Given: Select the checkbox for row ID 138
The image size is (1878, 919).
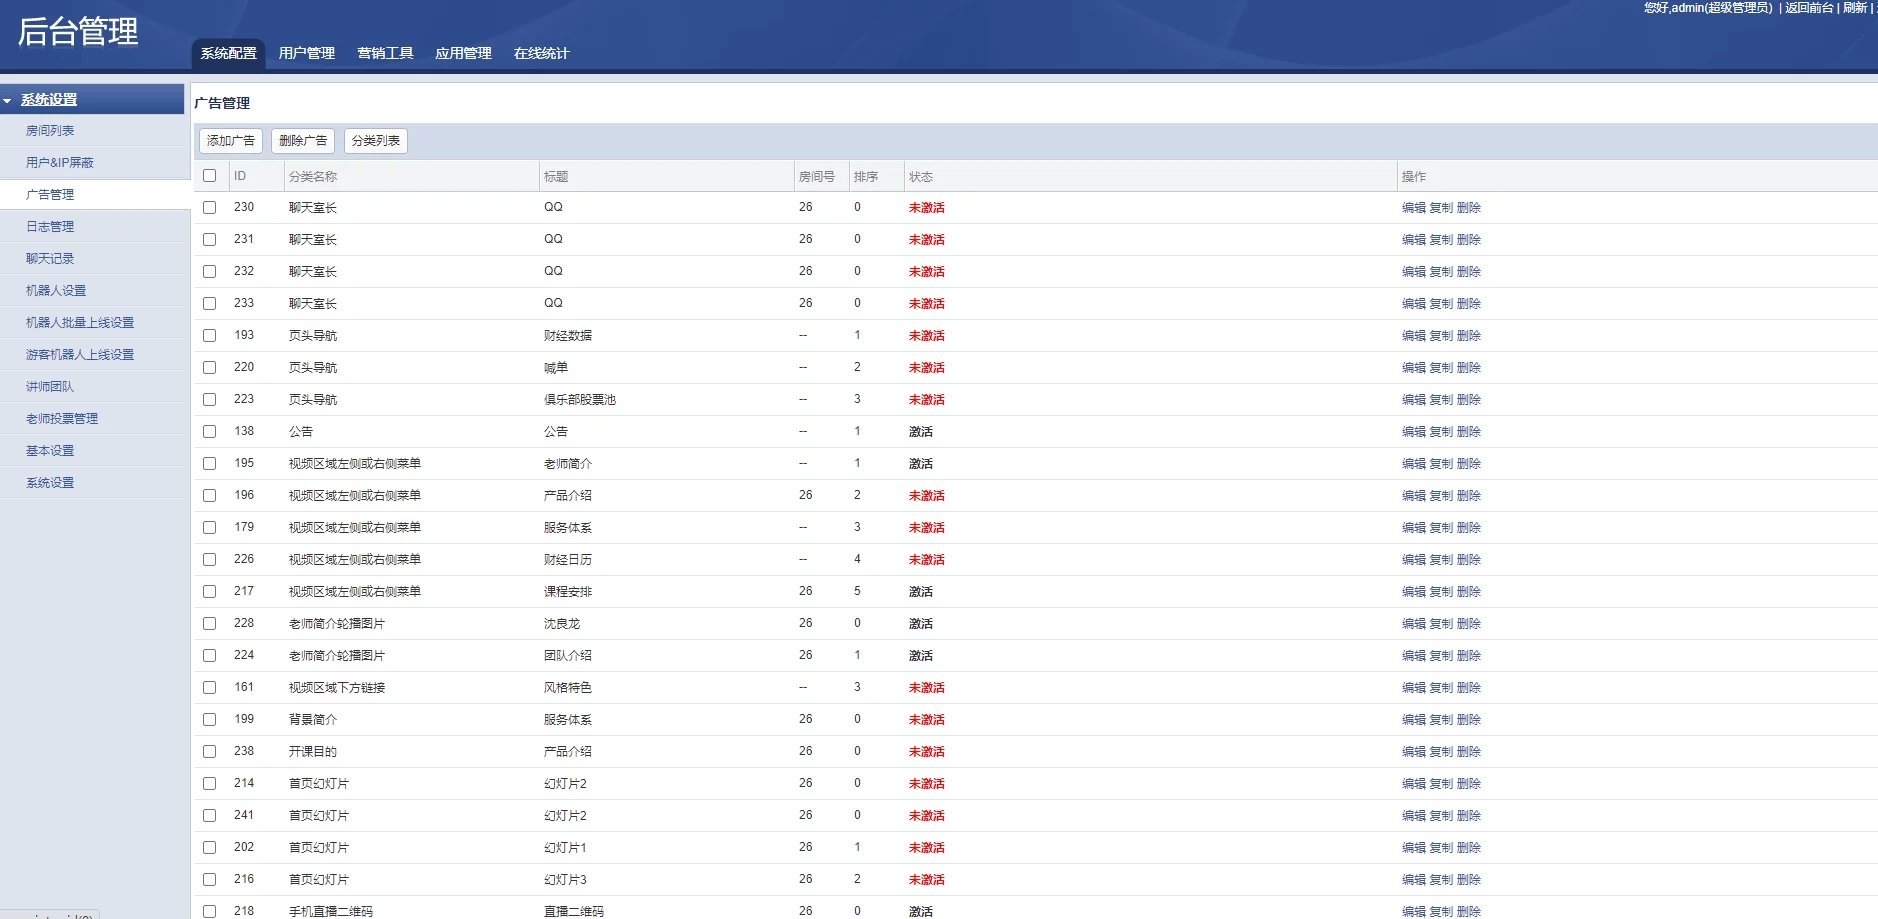Looking at the screenshot, I should (209, 432).
